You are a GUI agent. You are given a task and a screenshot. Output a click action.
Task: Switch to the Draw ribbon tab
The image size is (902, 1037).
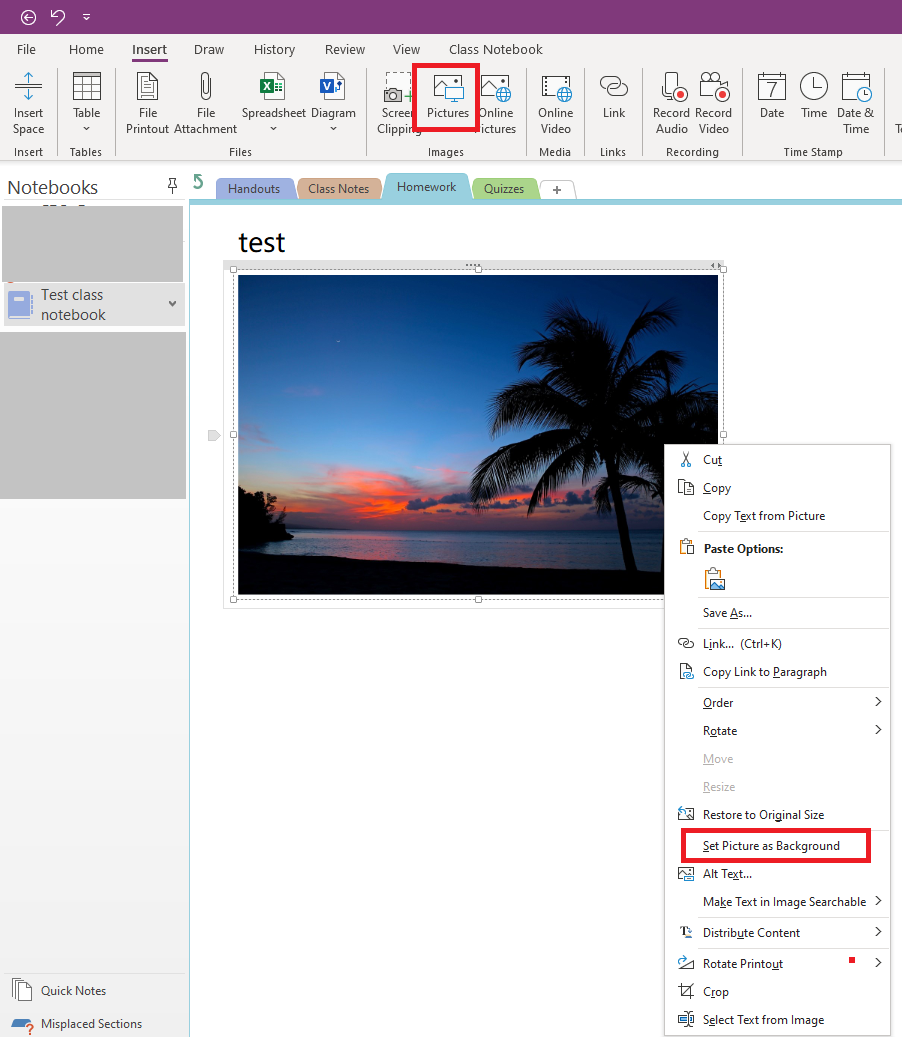pyautogui.click(x=209, y=50)
